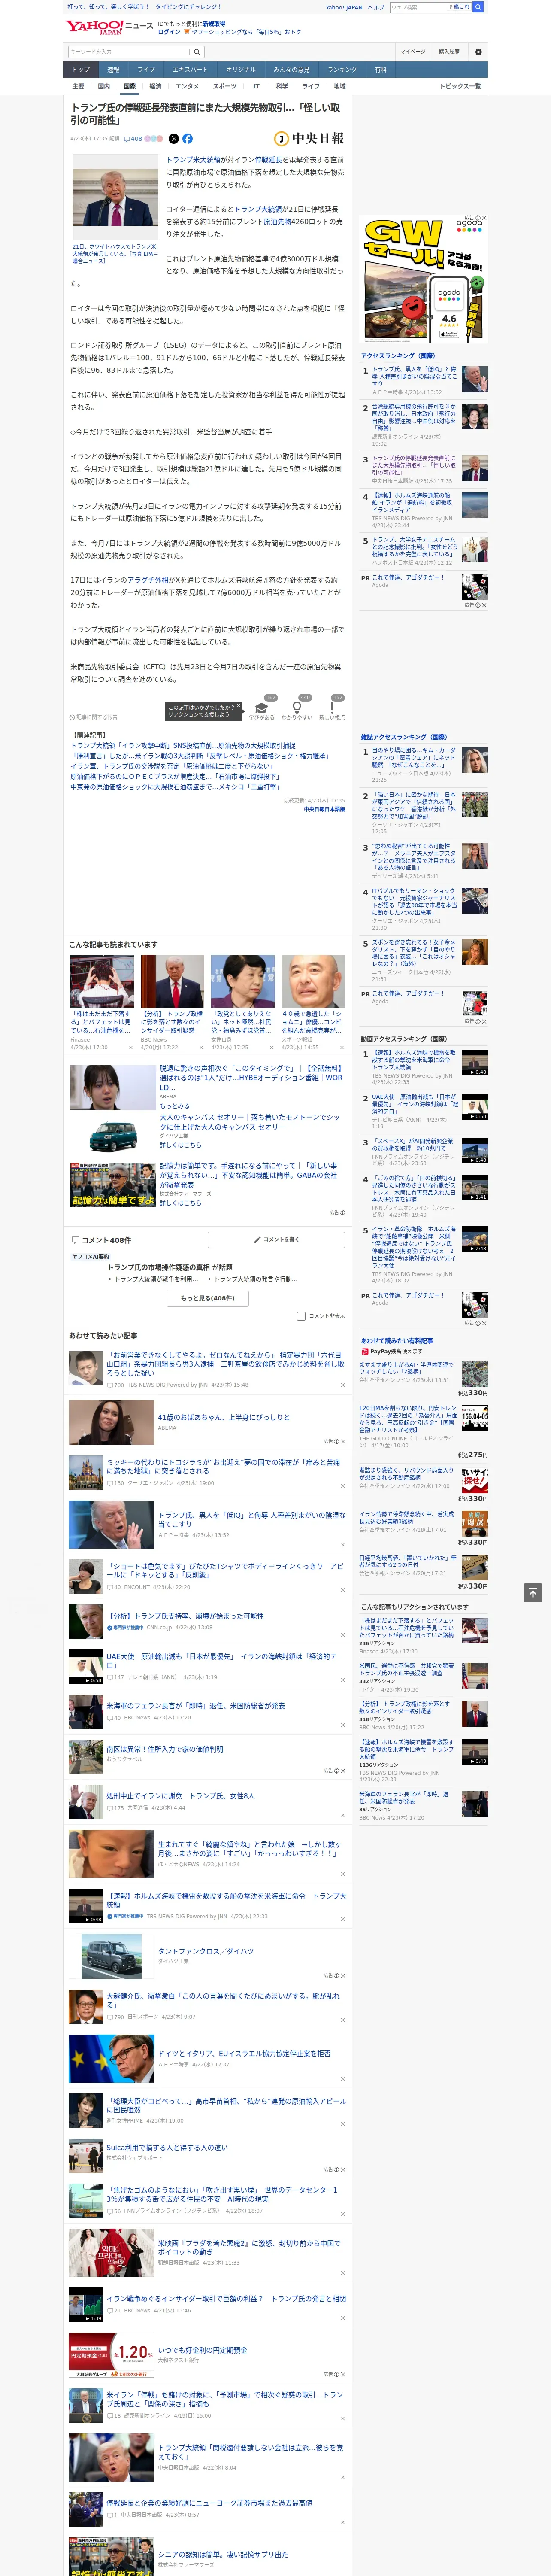Screen dimensions: 551x2576
Task: Click the back-to-top arrow button
Action: point(533,1593)
